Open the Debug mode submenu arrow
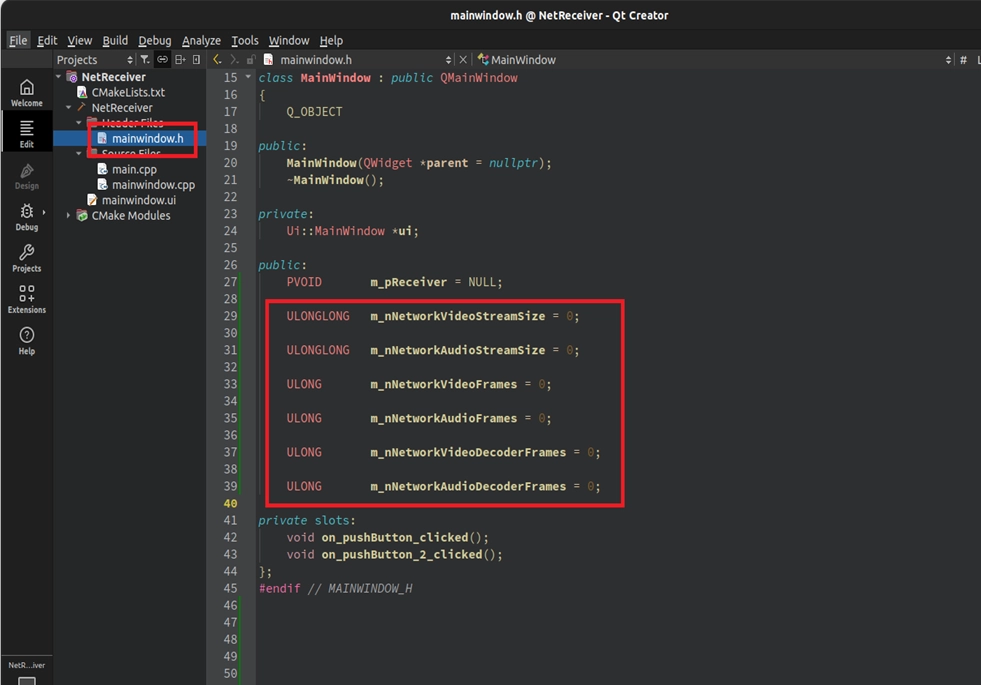This screenshot has width=981, height=685. click(44, 212)
